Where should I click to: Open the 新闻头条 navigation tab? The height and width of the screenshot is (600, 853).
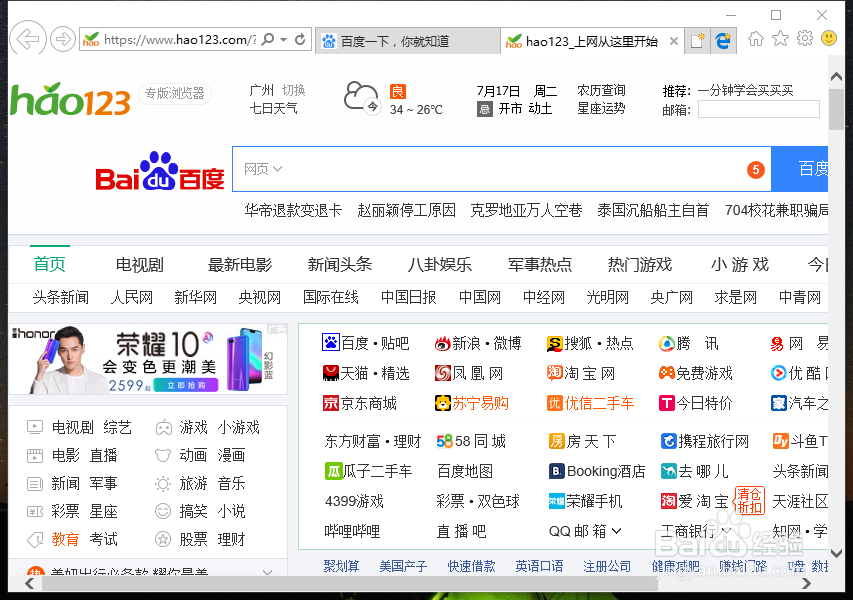point(339,264)
